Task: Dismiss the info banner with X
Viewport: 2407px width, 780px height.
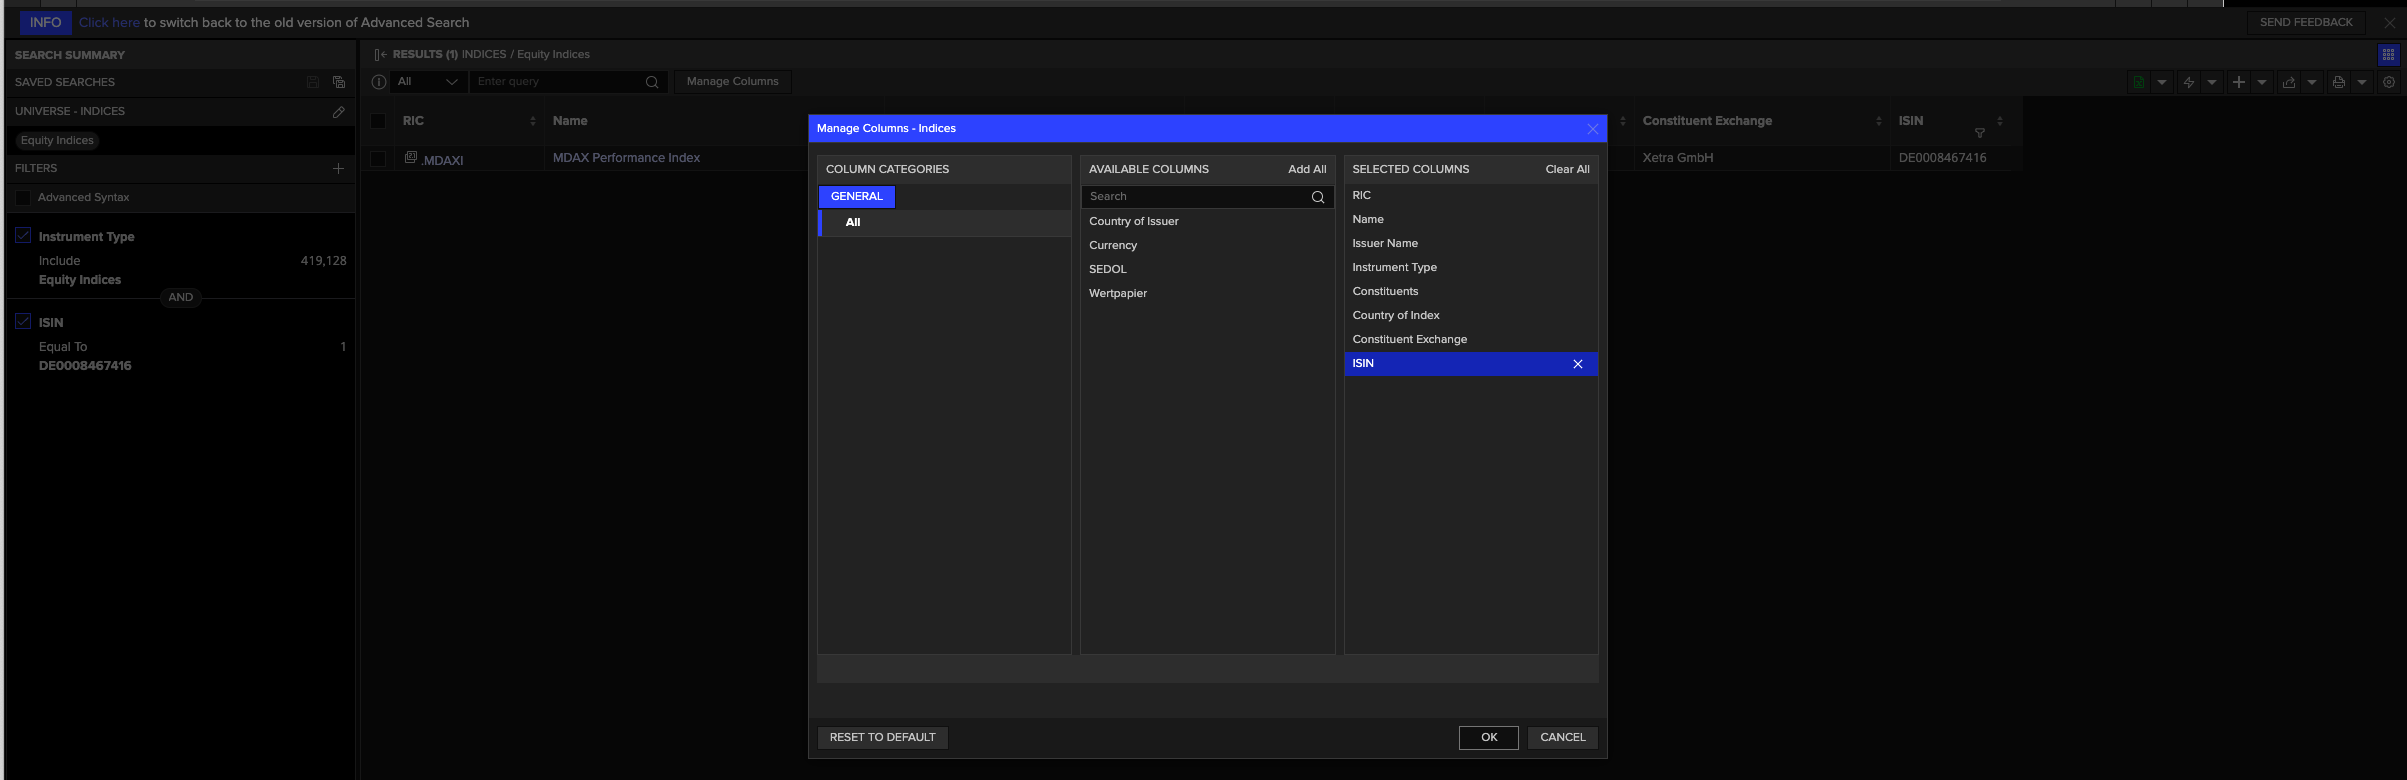Action: pos(2390,22)
